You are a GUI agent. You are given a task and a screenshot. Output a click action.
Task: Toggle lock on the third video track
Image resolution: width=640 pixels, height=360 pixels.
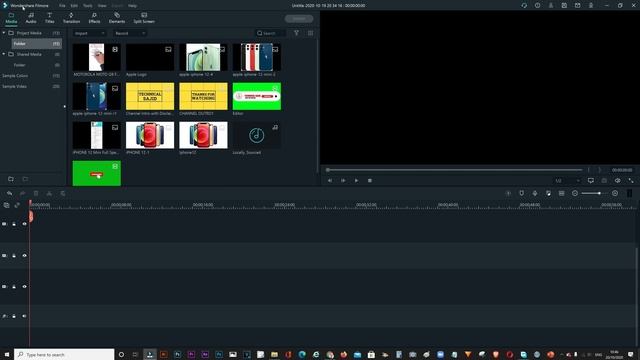tap(14, 287)
